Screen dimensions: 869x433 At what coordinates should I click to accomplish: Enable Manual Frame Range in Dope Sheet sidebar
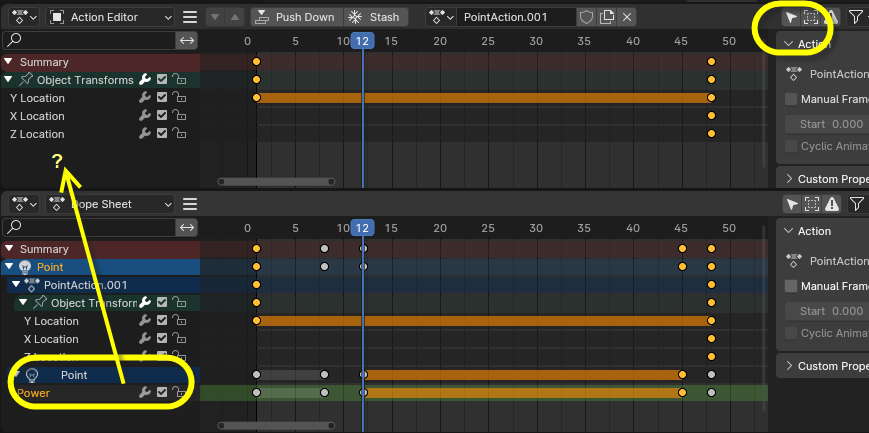coord(791,286)
